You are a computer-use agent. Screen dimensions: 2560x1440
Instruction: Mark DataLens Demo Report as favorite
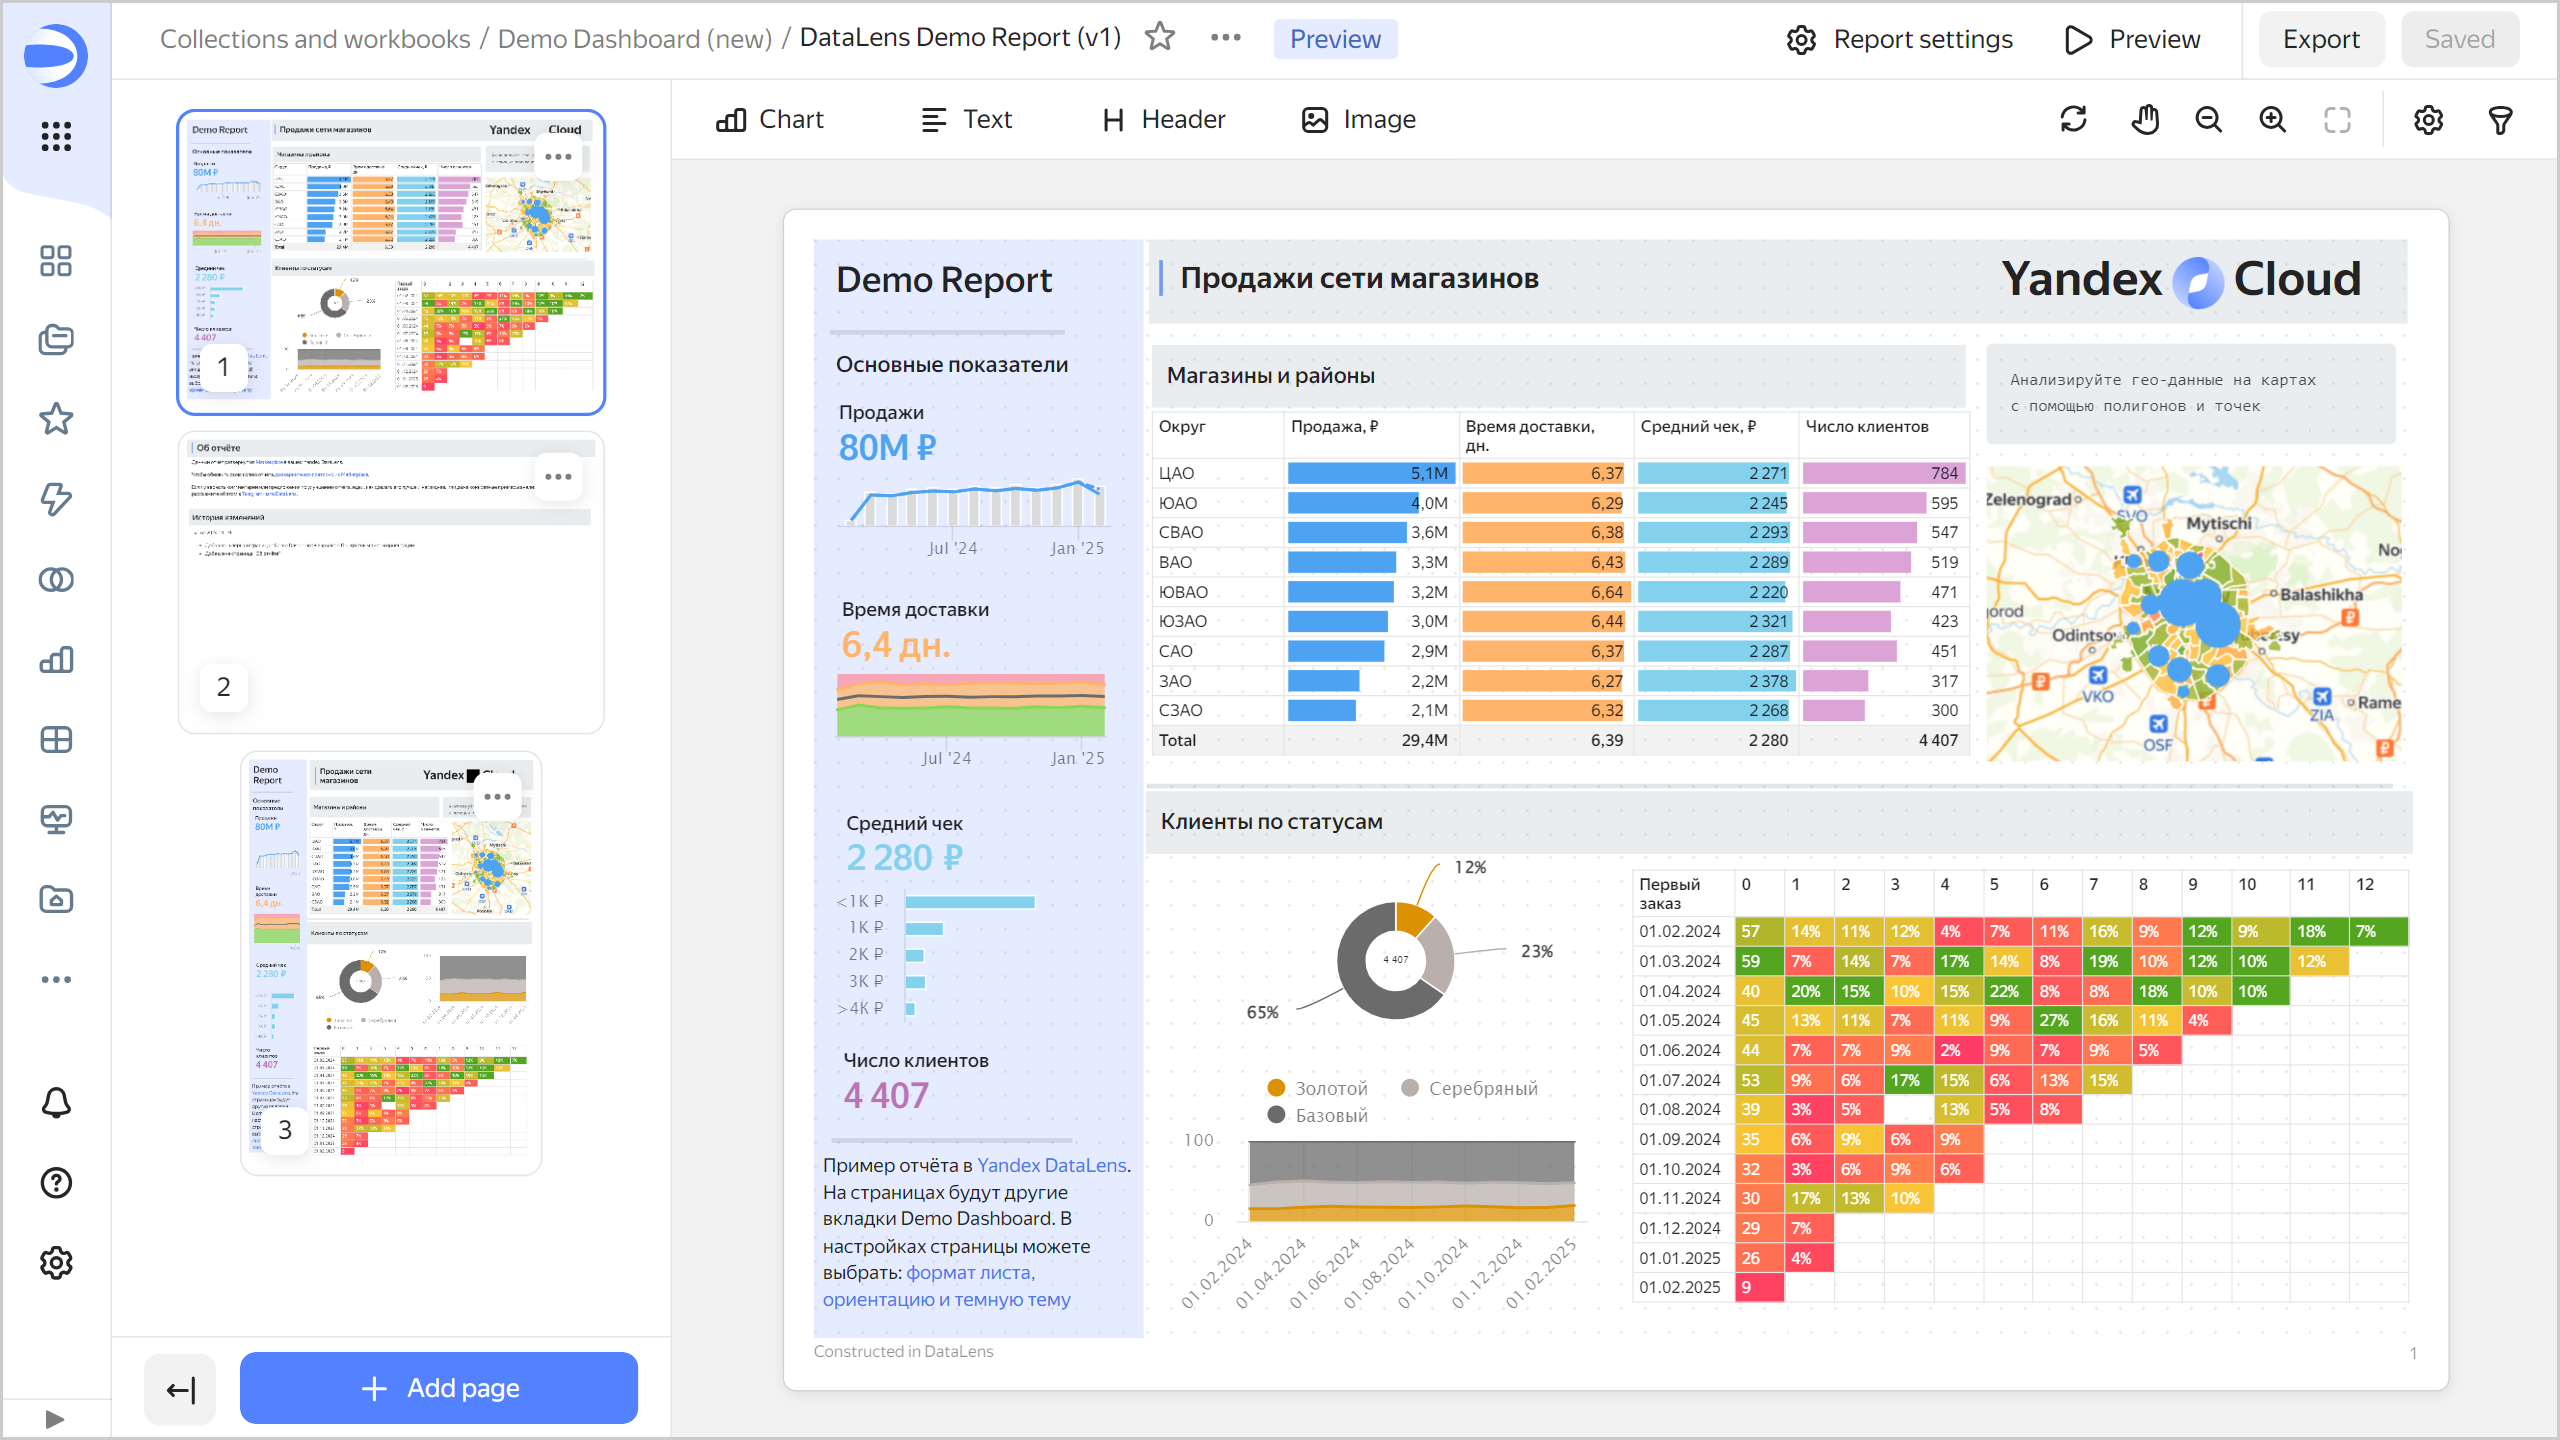click(x=1161, y=38)
